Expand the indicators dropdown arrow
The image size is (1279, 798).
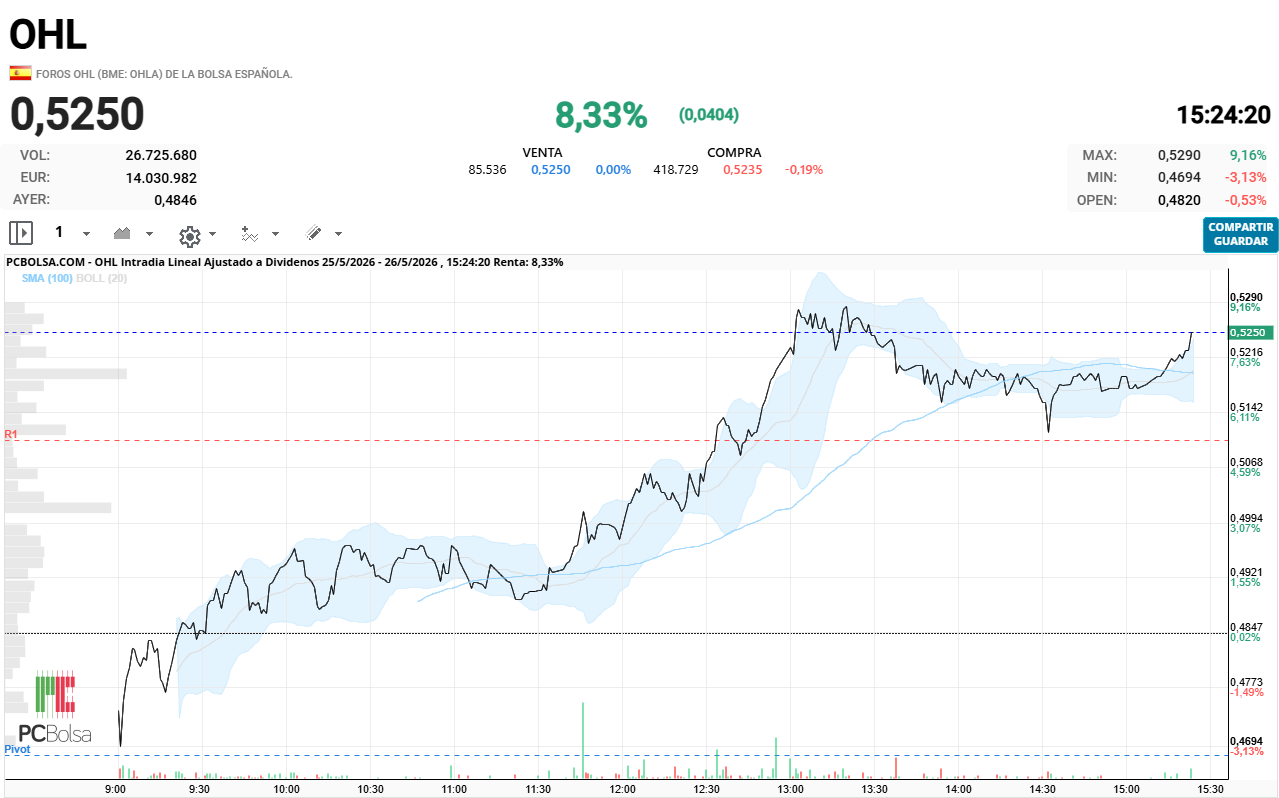276,234
